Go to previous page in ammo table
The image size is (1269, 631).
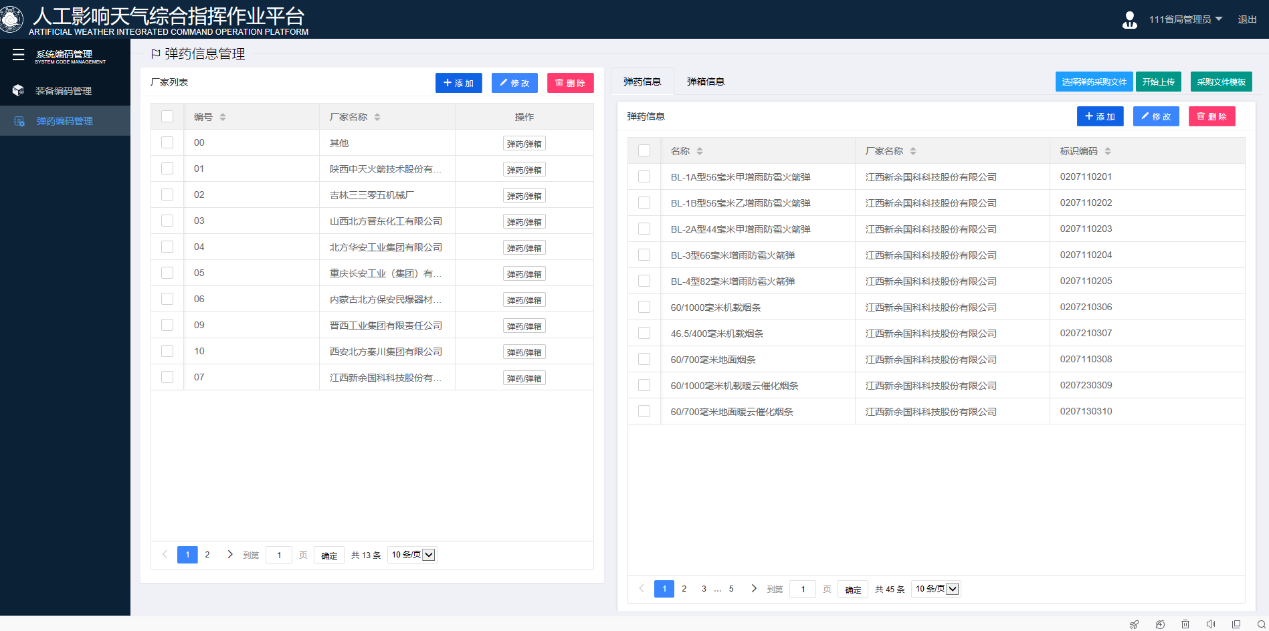pos(642,589)
